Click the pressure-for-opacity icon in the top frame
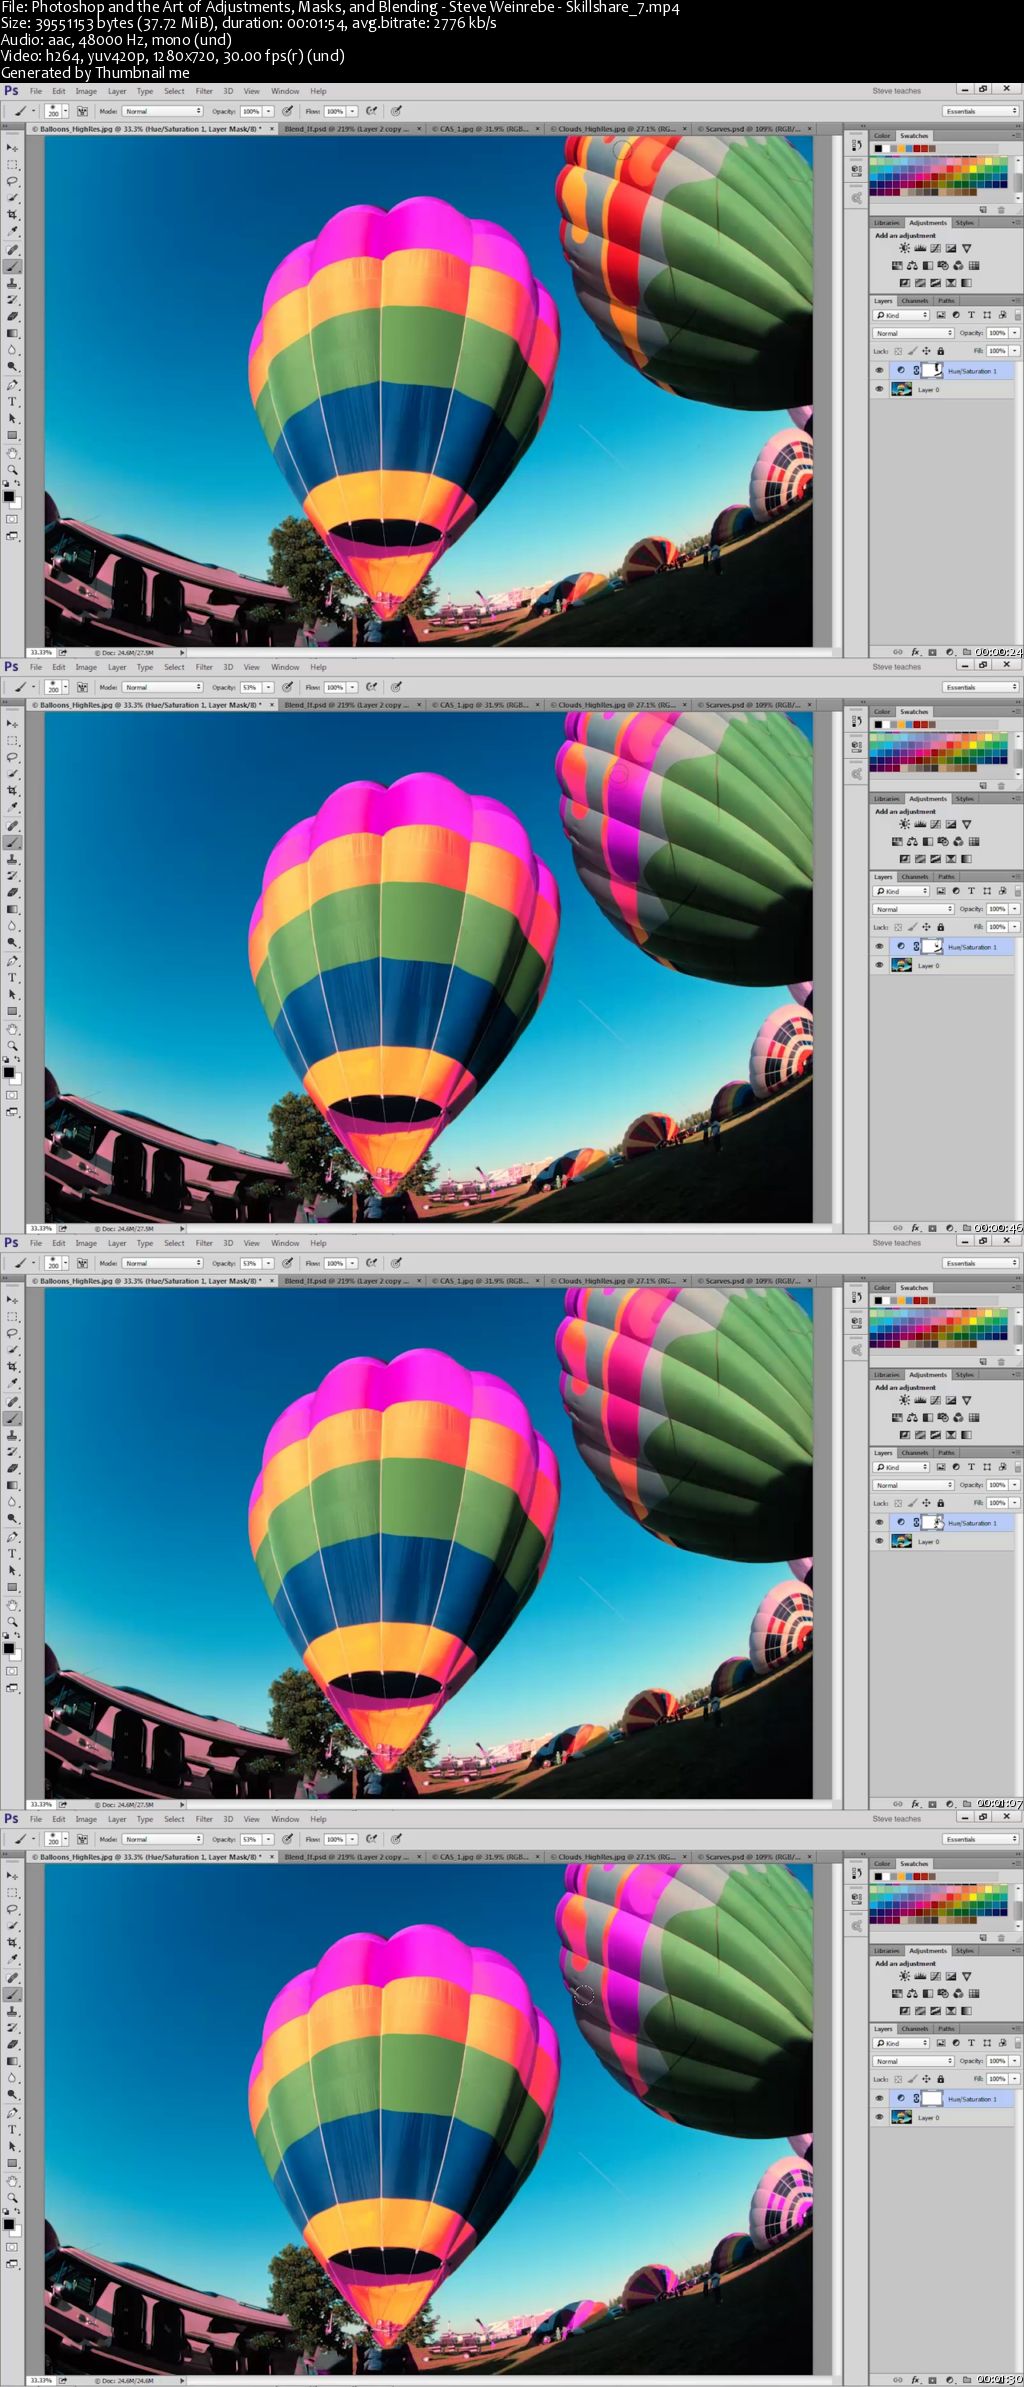The image size is (1024, 2387). pos(288,111)
